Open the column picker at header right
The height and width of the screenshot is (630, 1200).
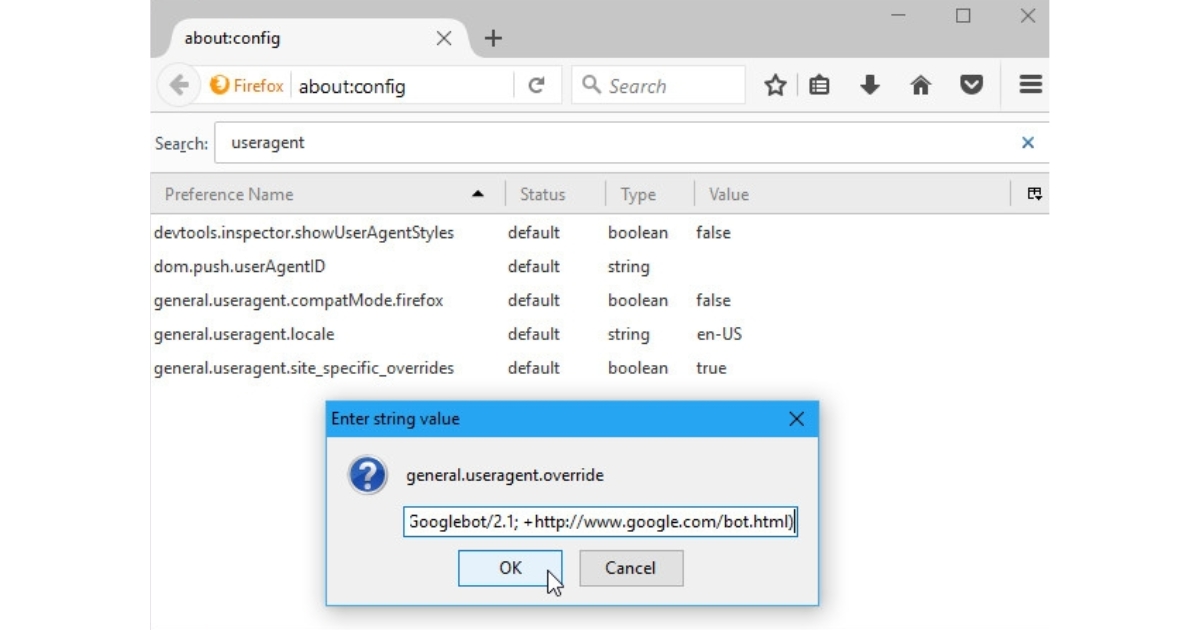pos(1035,194)
